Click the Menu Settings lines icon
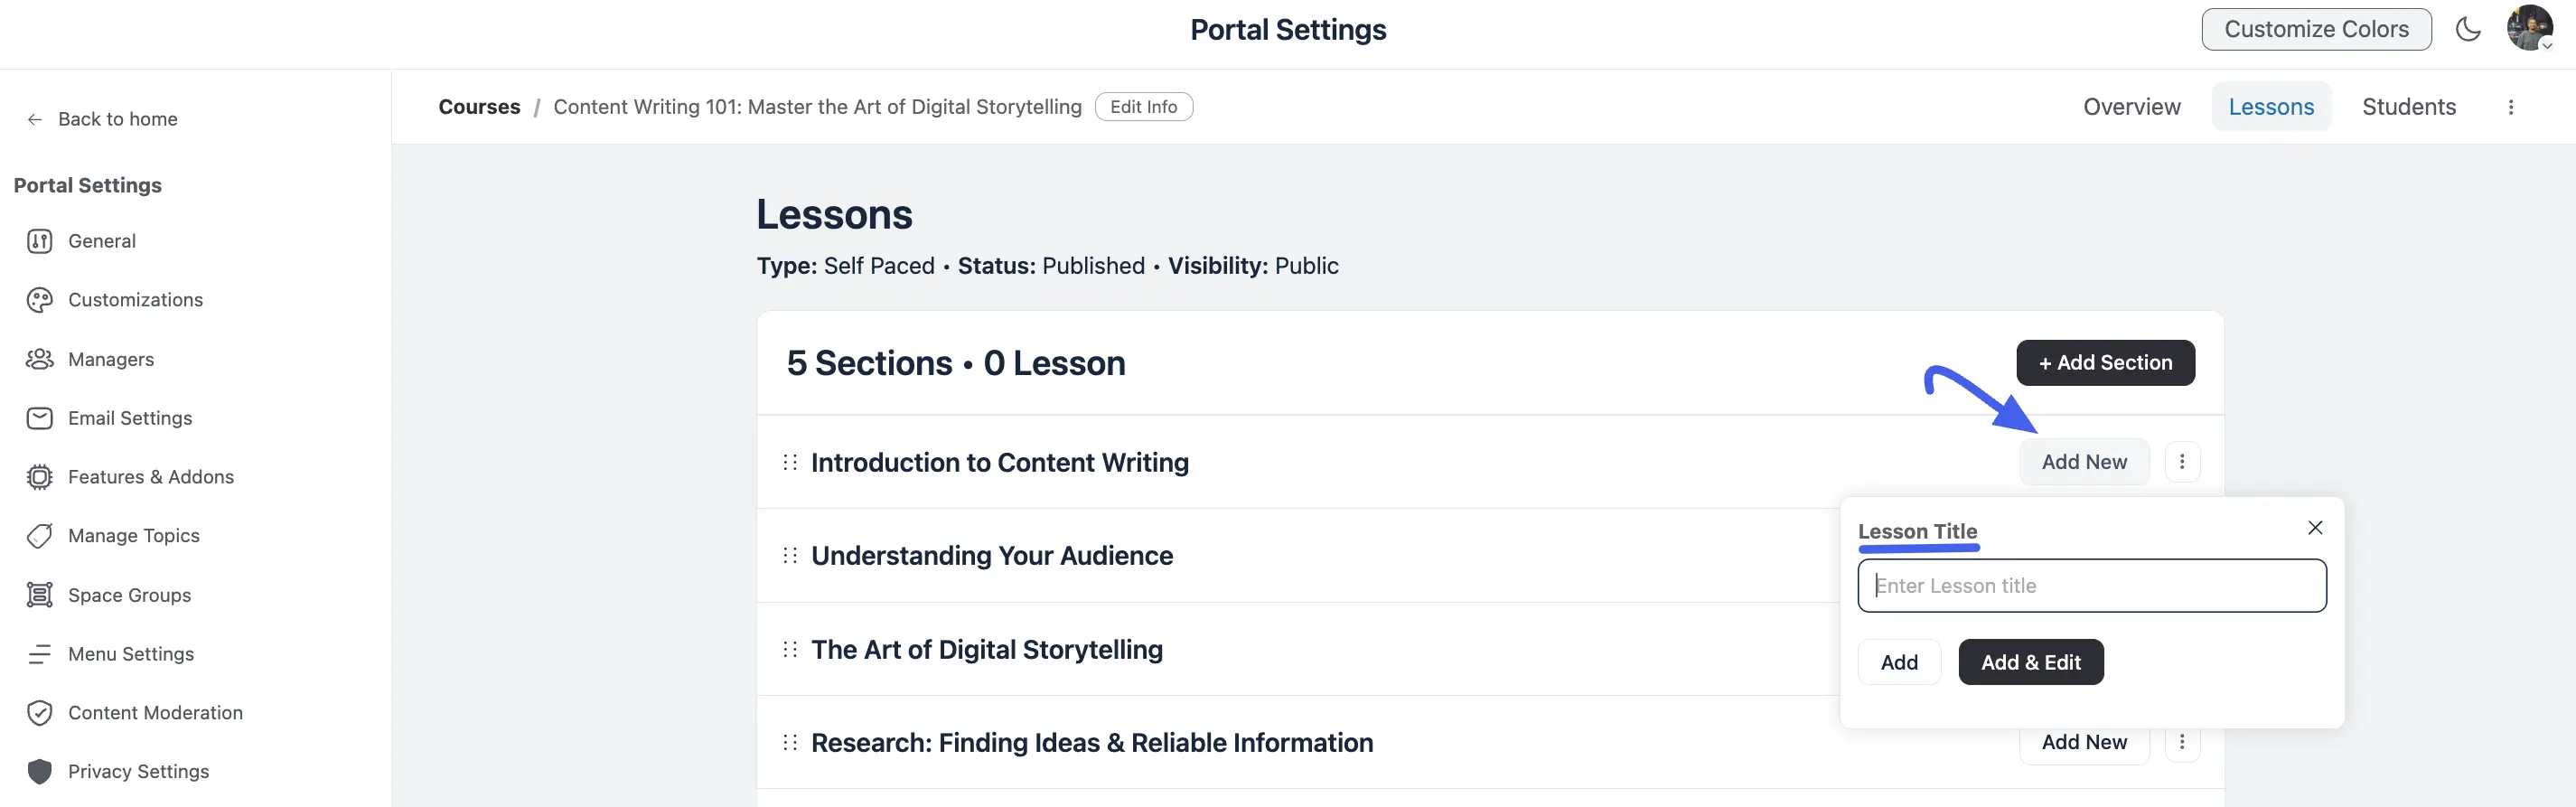The width and height of the screenshot is (2576, 807). coord(40,654)
